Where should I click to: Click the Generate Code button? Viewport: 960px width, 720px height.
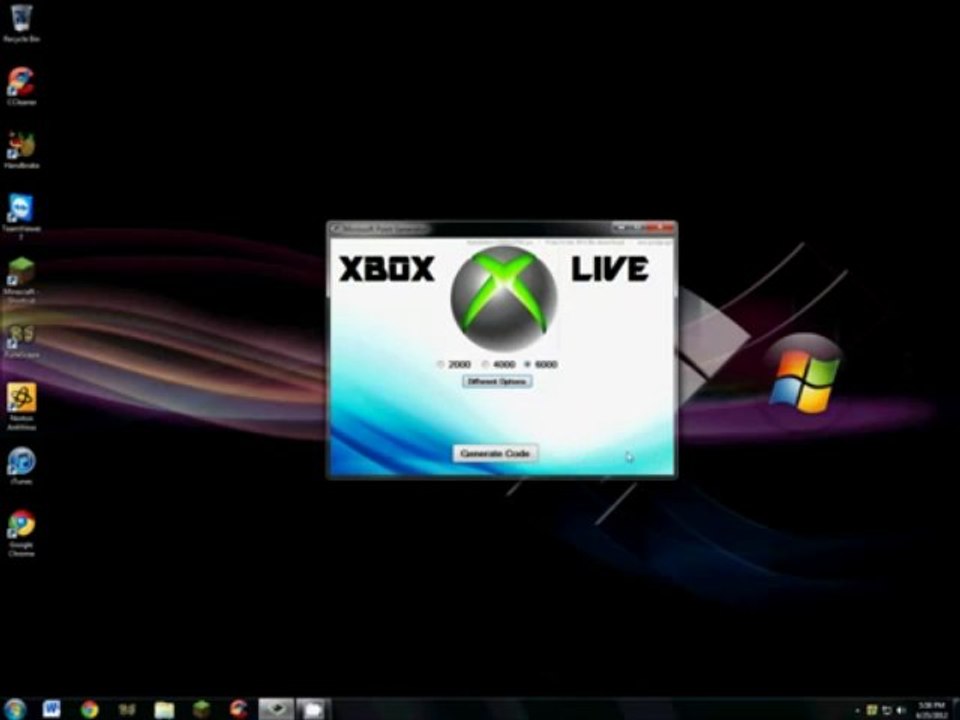pos(495,454)
